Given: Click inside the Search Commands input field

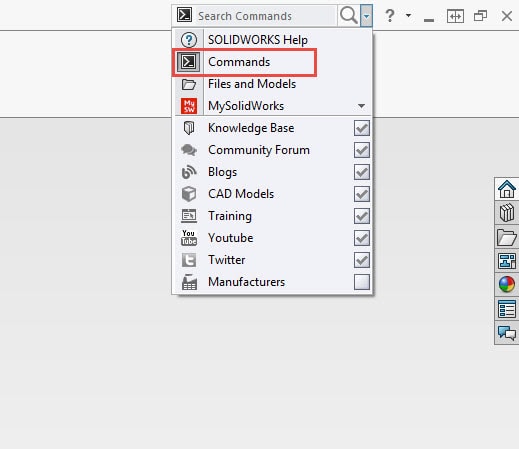Looking at the screenshot, I should pyautogui.click(x=266, y=16).
